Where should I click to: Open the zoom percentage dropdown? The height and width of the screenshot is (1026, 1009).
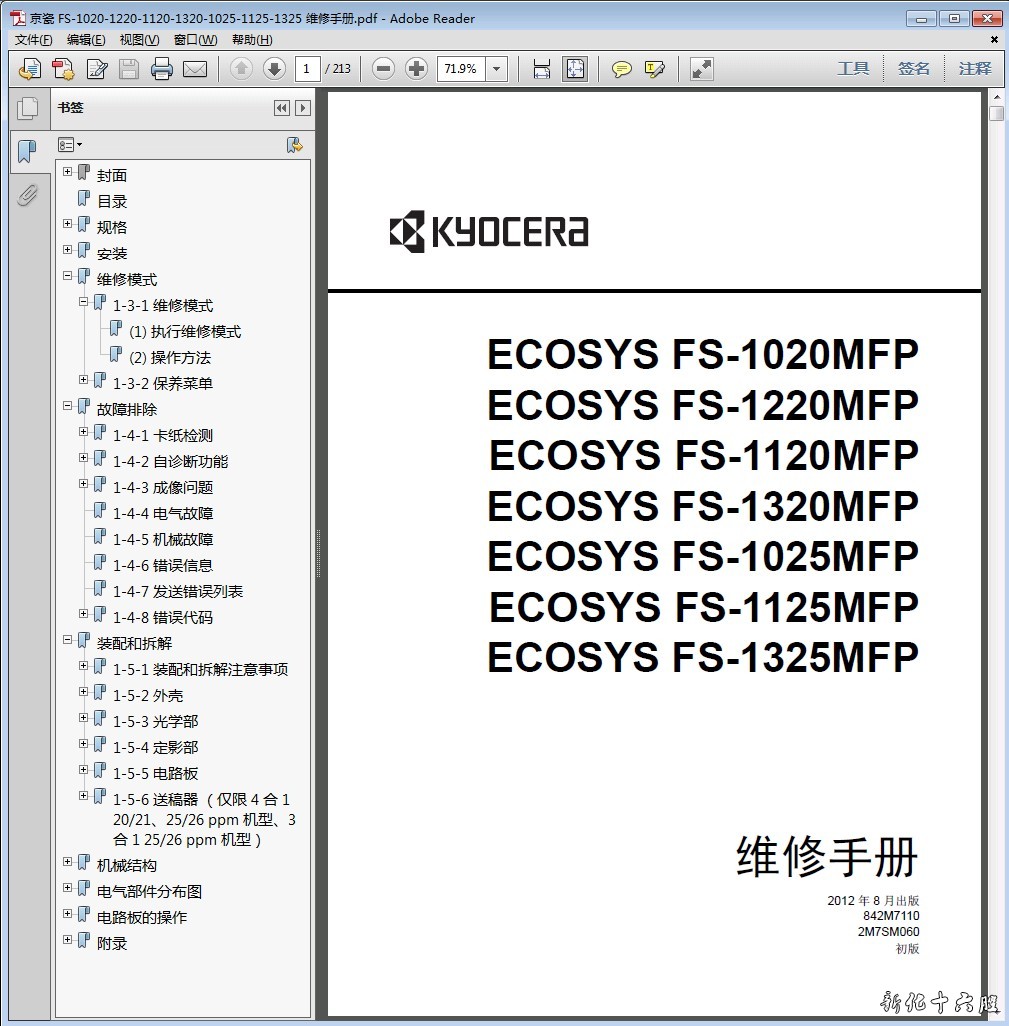tap(497, 69)
